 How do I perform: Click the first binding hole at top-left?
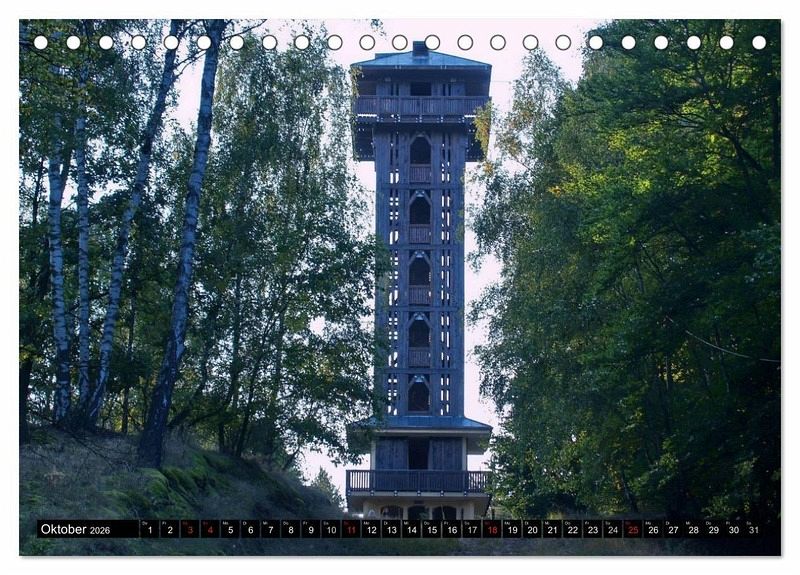click(41, 42)
